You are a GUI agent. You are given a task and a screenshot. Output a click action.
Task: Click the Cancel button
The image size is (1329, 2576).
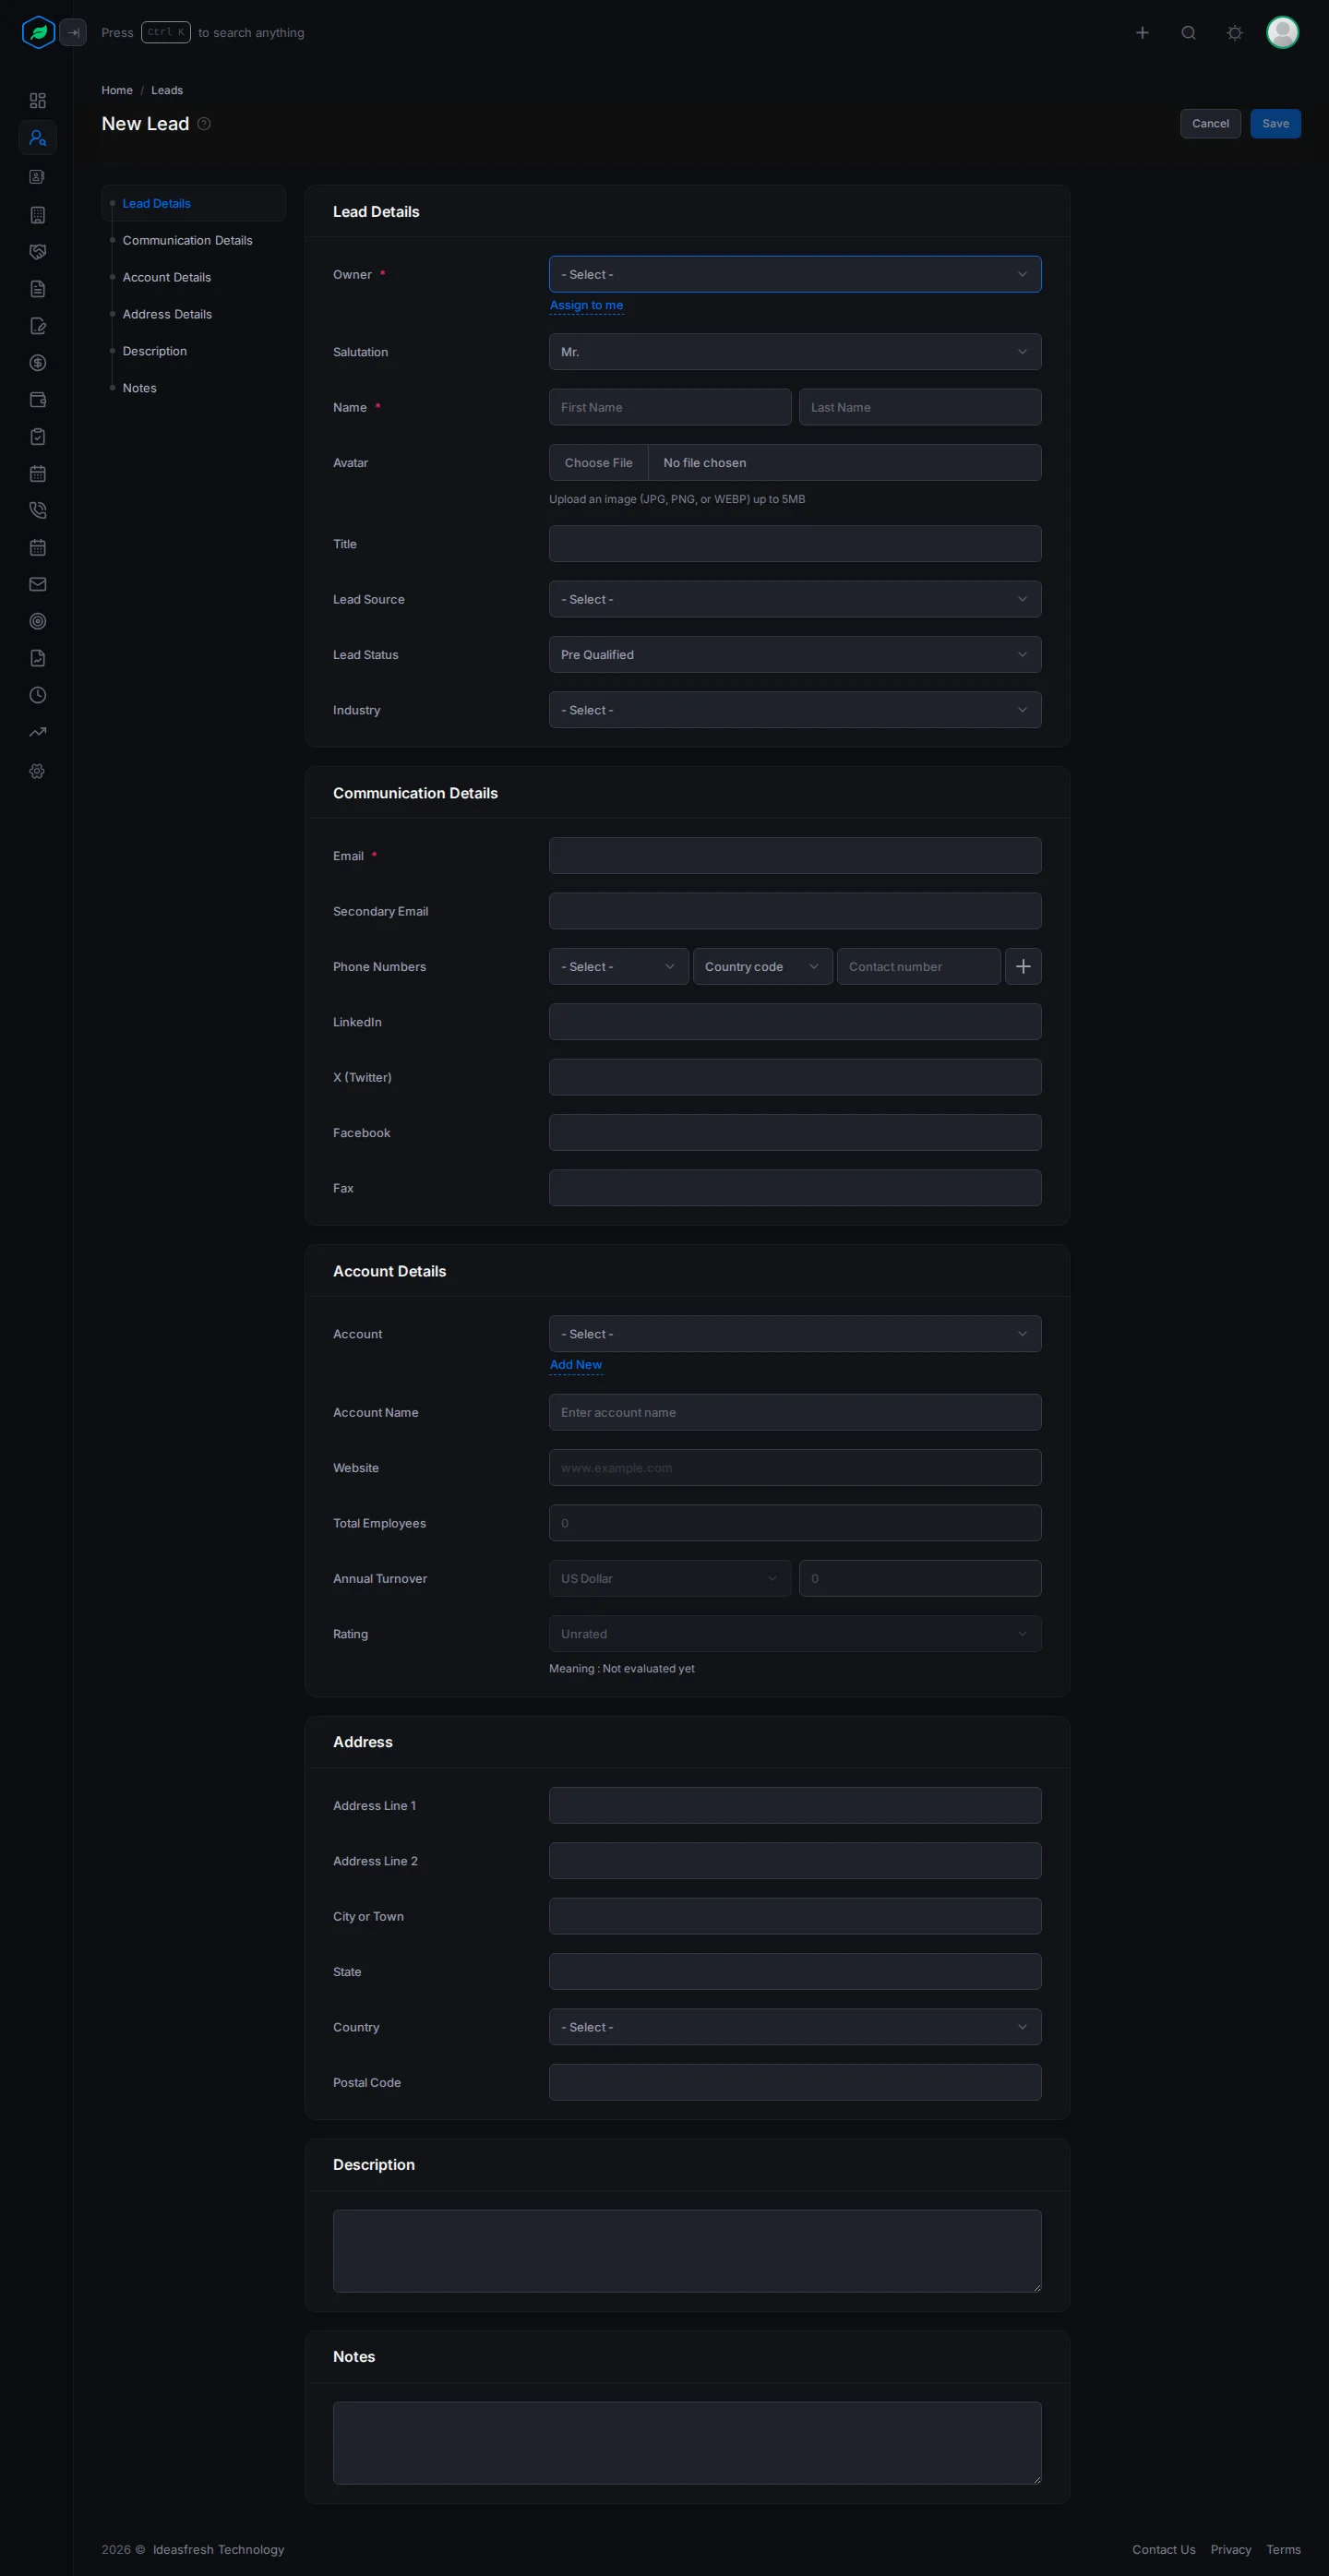pyautogui.click(x=1210, y=124)
